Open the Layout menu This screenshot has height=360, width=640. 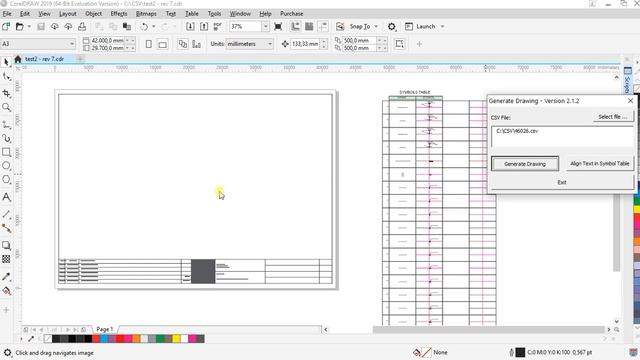[68, 13]
